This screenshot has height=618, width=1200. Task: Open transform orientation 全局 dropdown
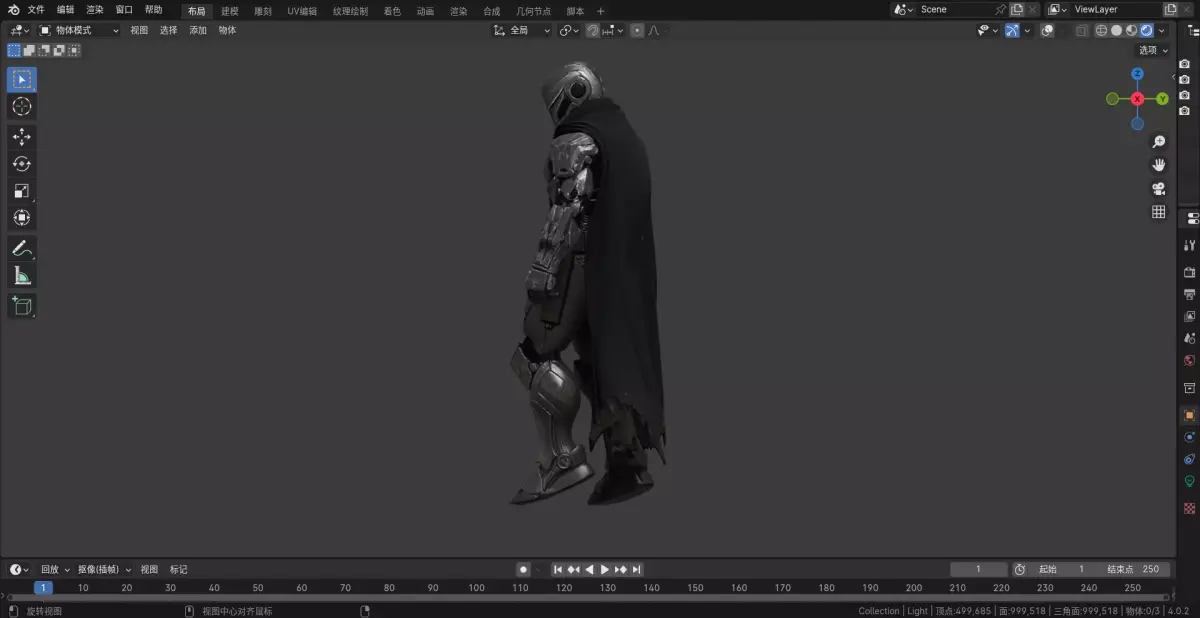click(x=523, y=30)
